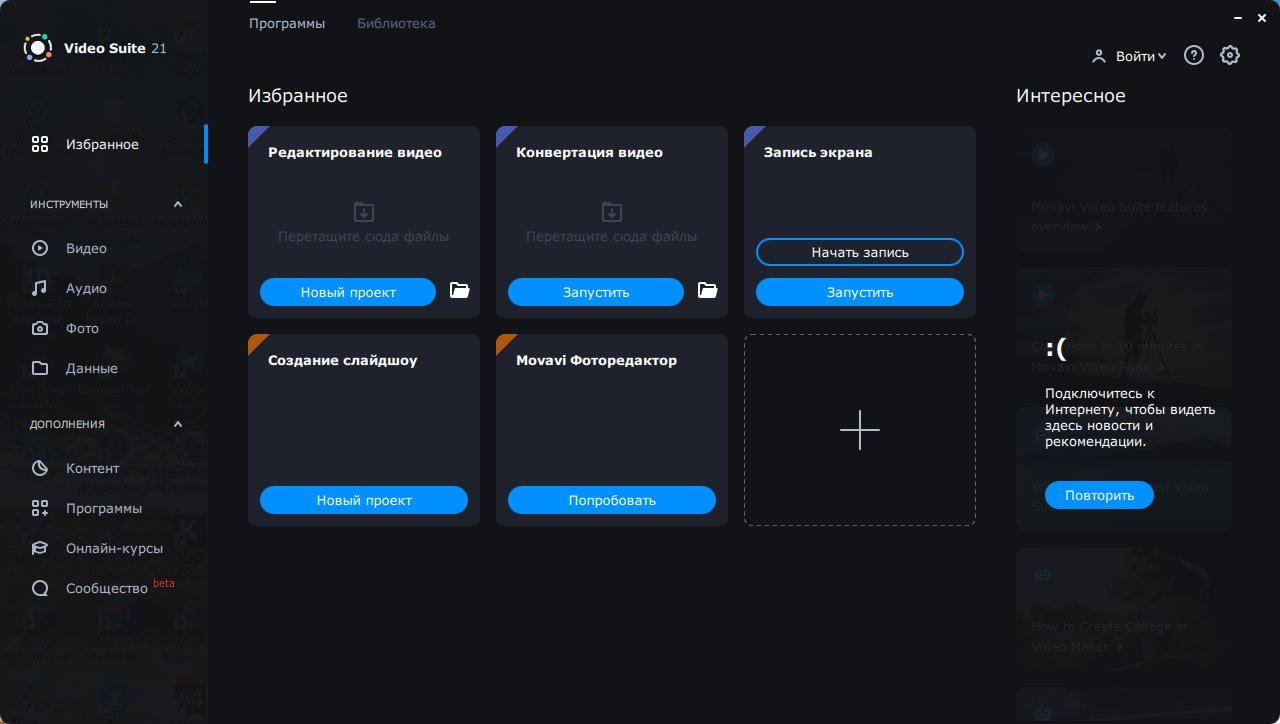Select Избранное in the sidebar
The height and width of the screenshot is (724, 1280).
point(104,144)
